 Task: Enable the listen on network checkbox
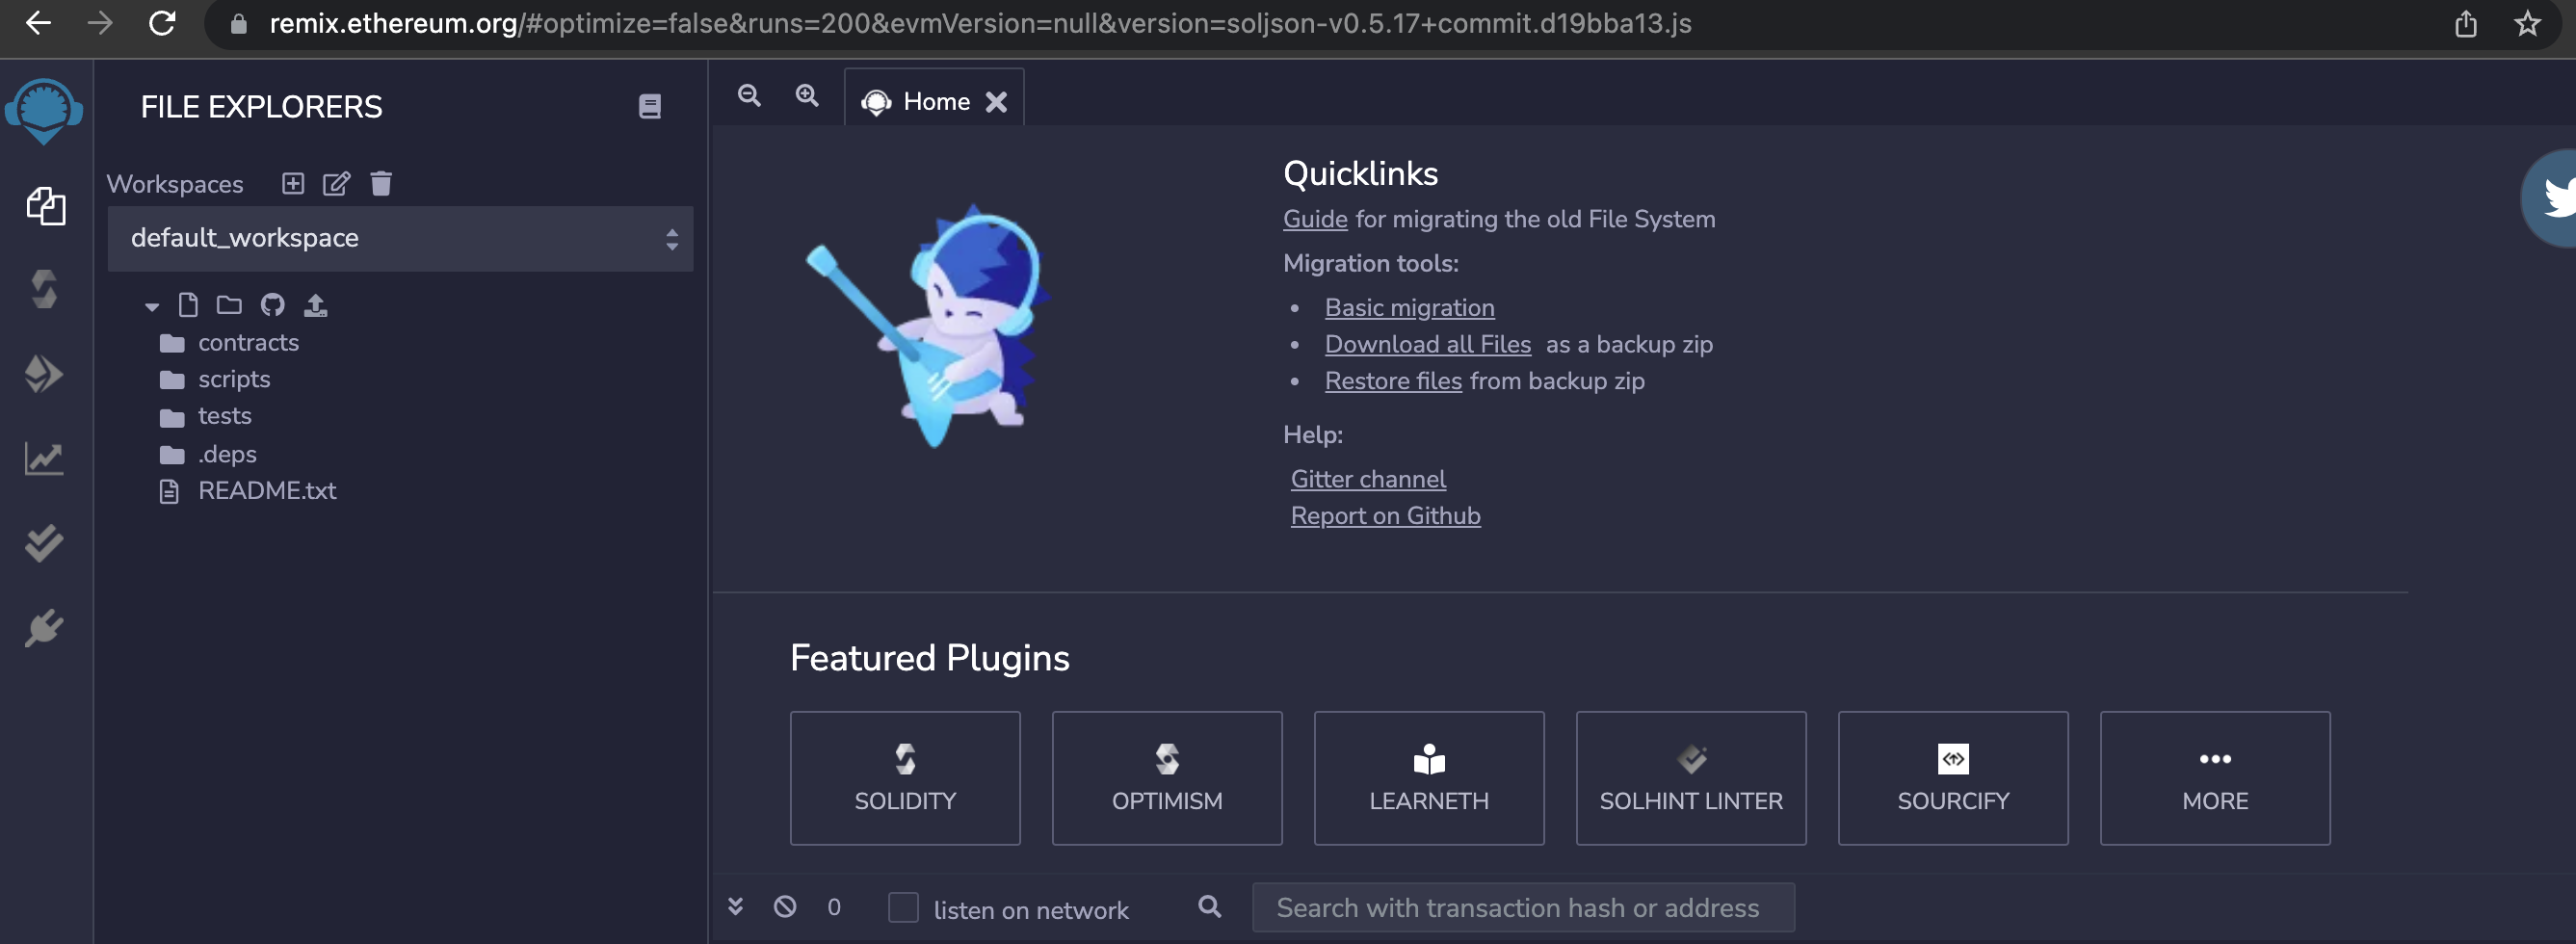(x=903, y=907)
